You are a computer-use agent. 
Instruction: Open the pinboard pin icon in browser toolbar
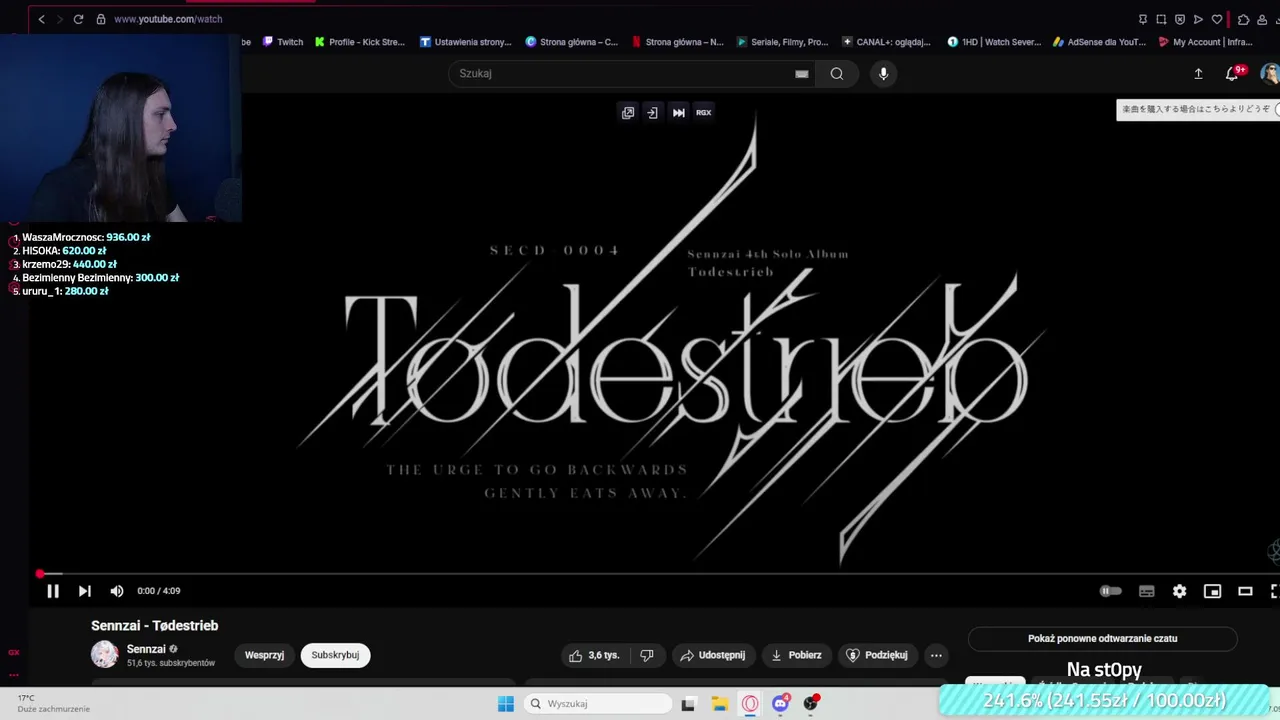pos(1143,19)
